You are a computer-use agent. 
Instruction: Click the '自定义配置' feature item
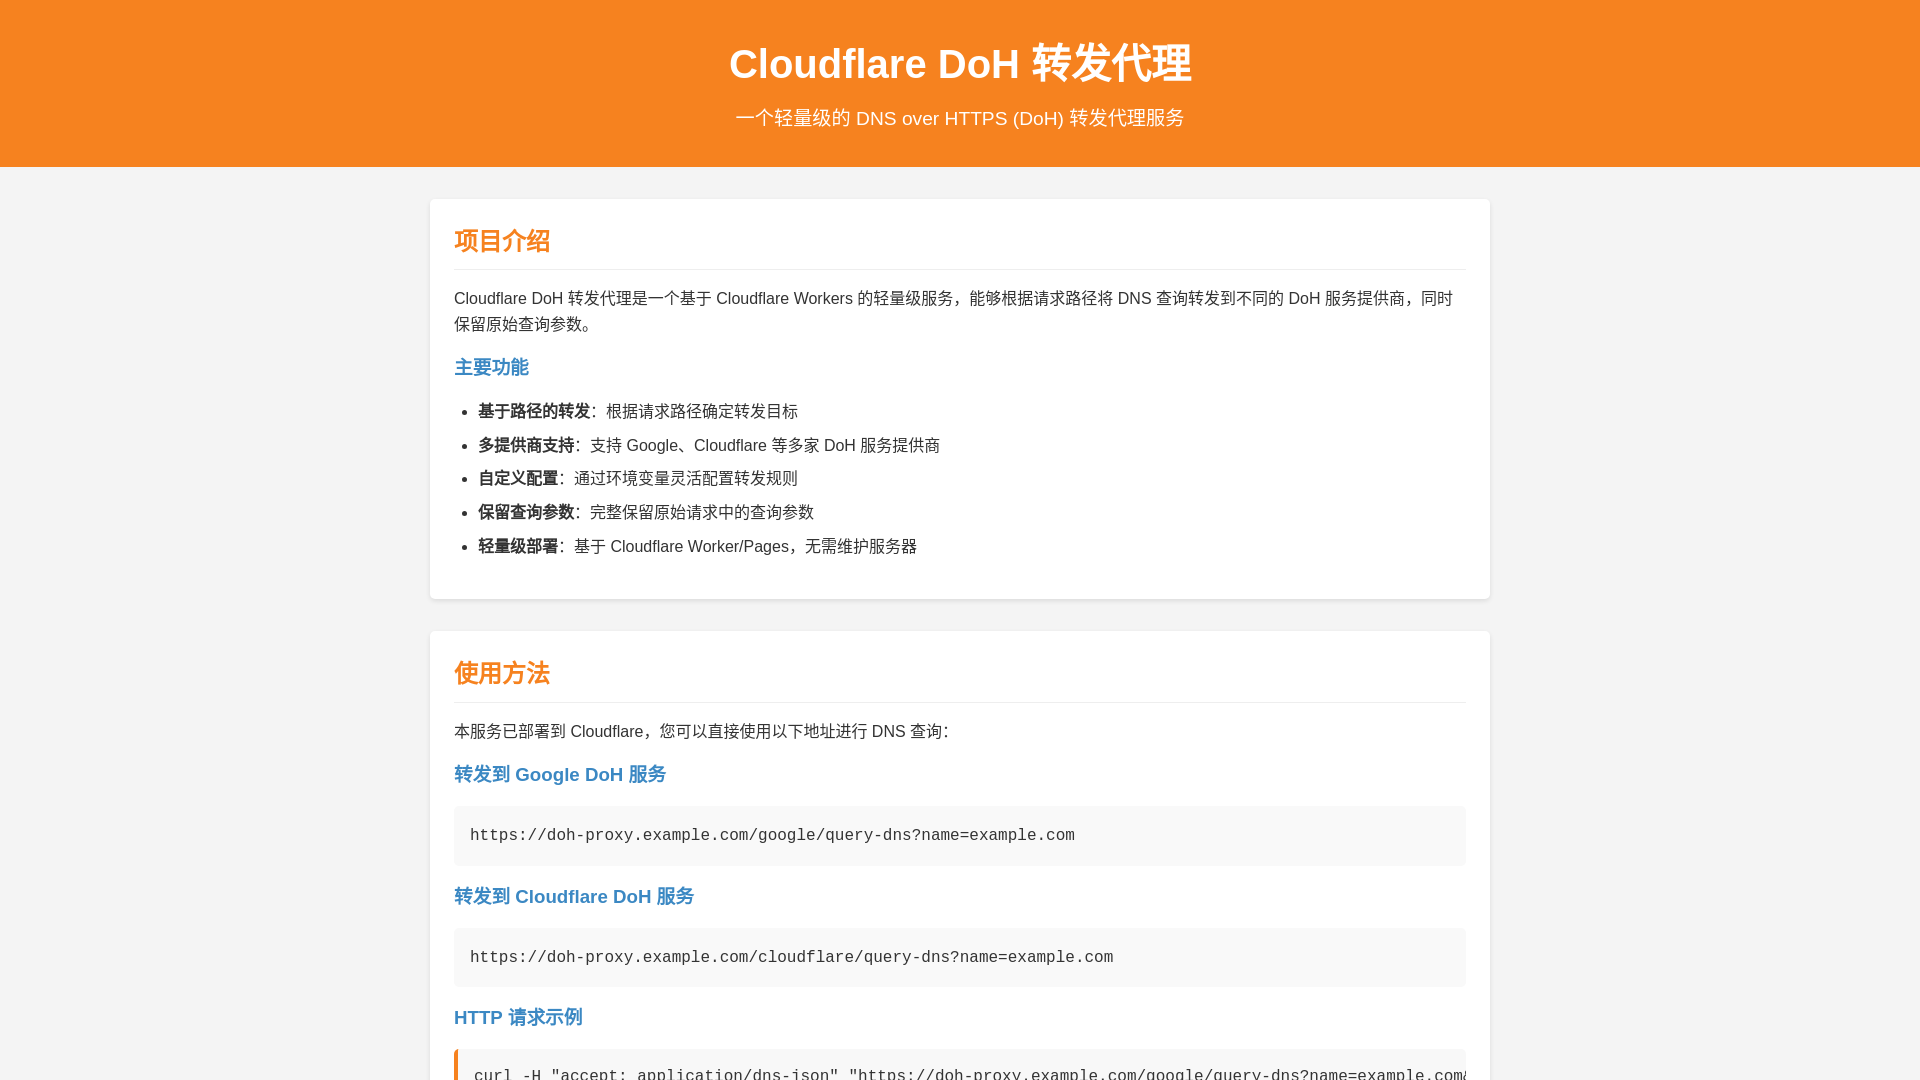click(x=638, y=478)
